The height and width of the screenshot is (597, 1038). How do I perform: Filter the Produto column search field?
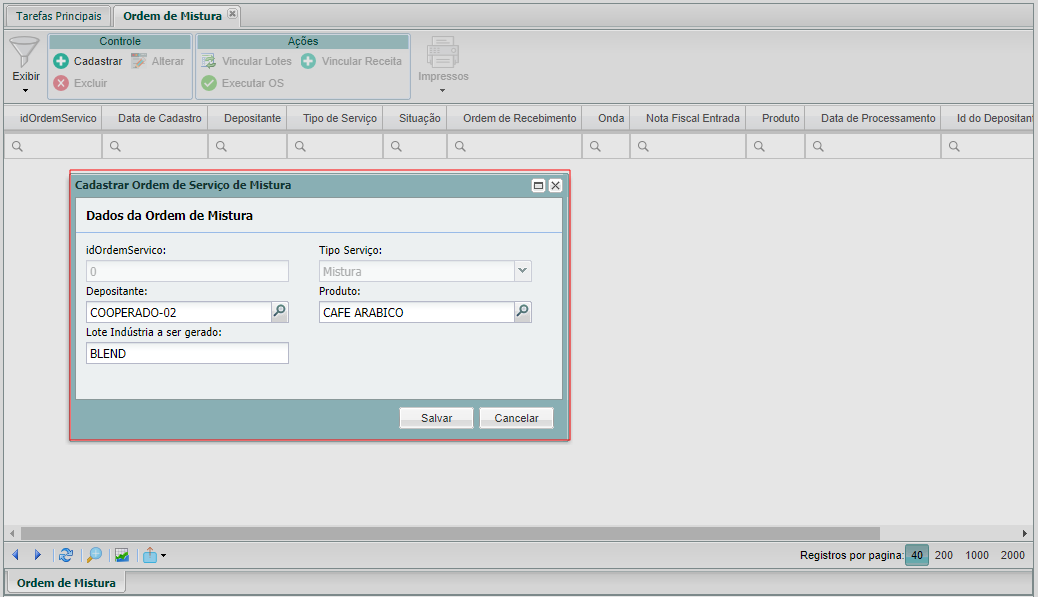coord(775,146)
